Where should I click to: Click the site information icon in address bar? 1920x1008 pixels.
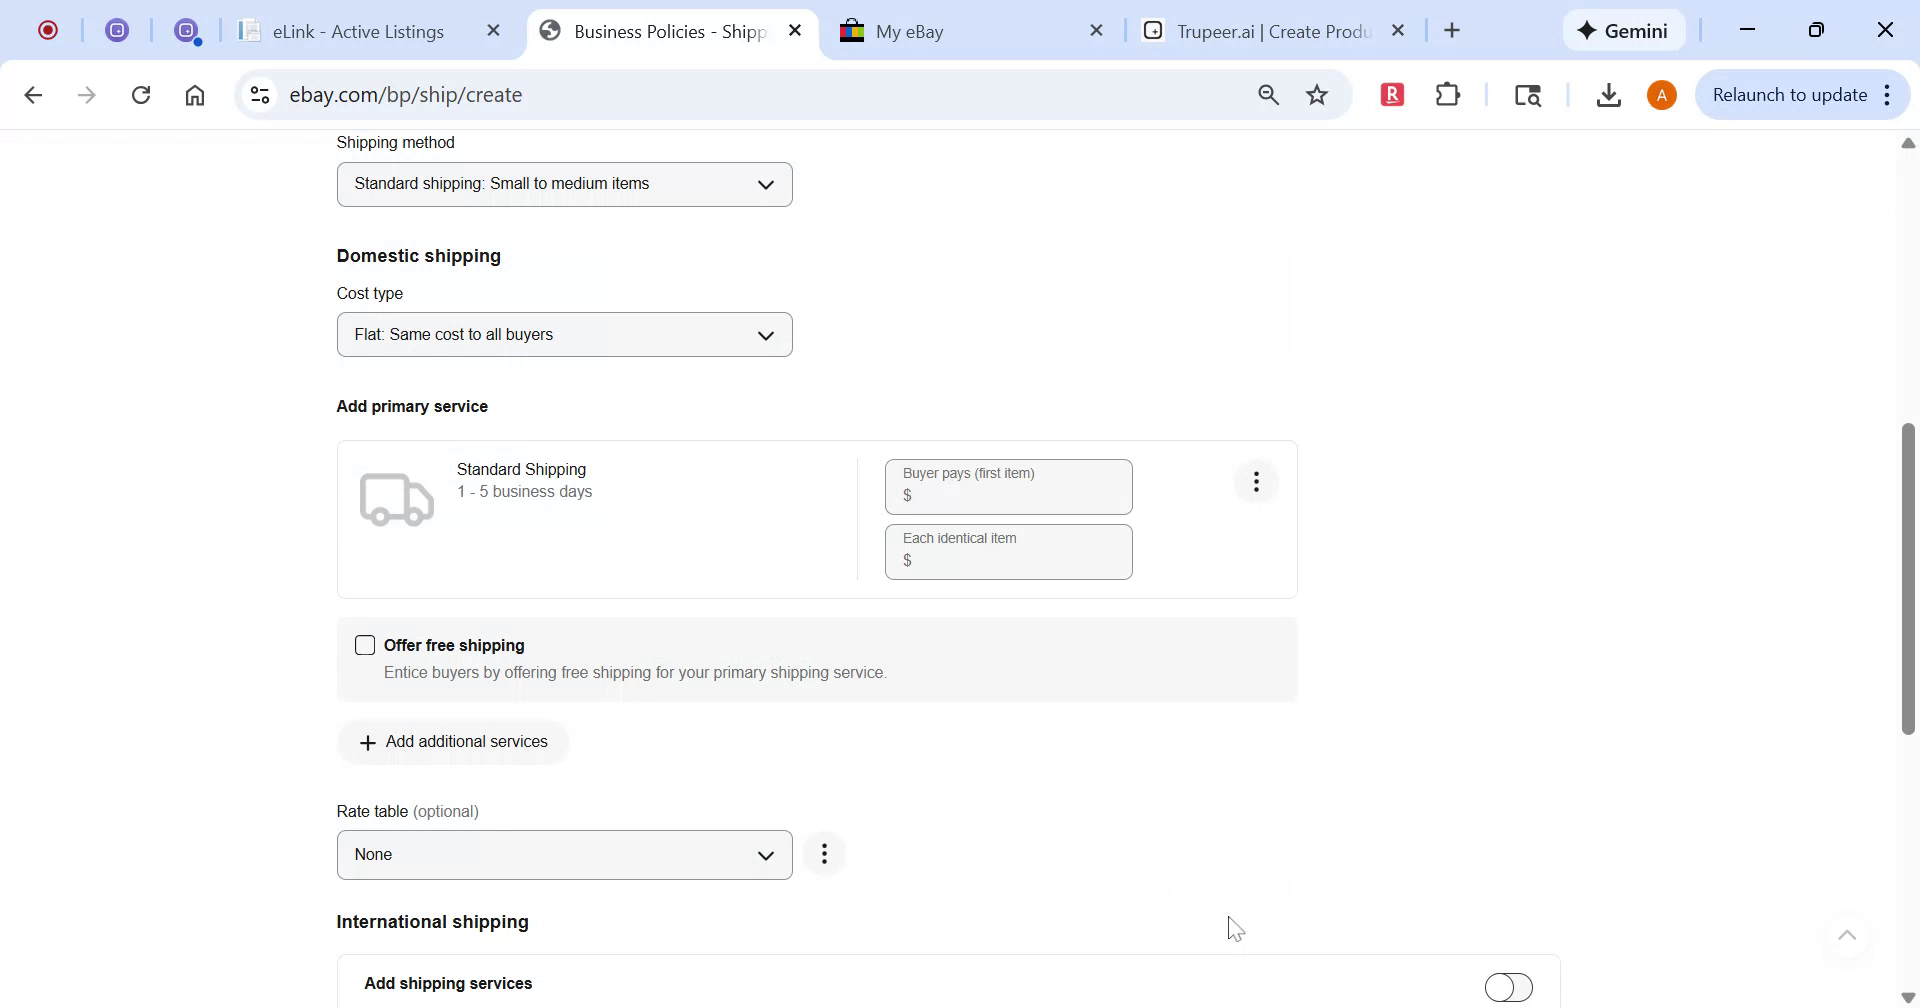[259, 94]
